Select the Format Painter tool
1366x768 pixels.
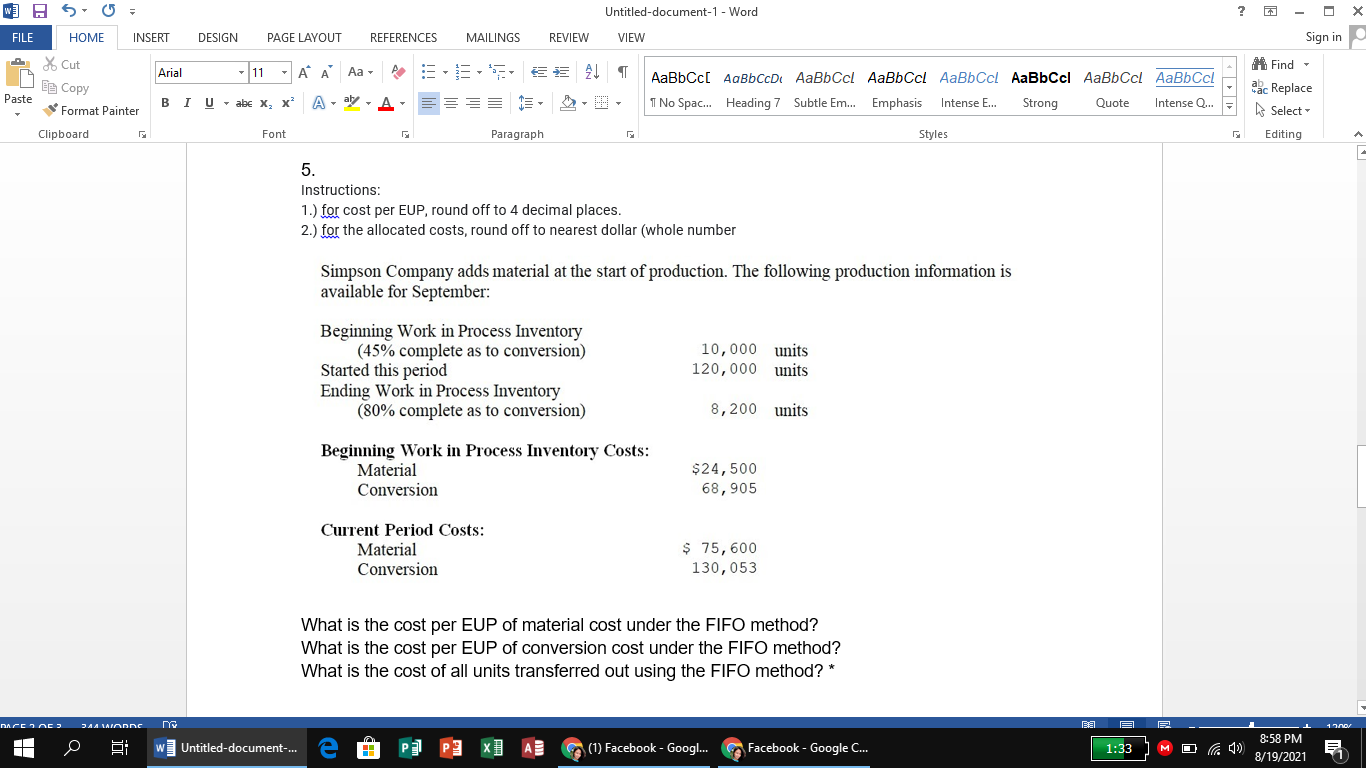coord(91,110)
